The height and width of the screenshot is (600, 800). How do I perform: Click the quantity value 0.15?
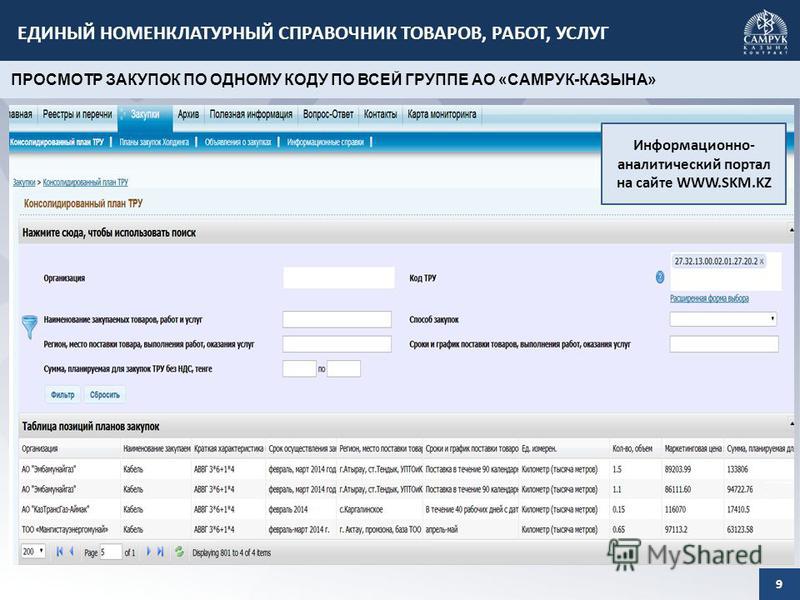pos(618,509)
